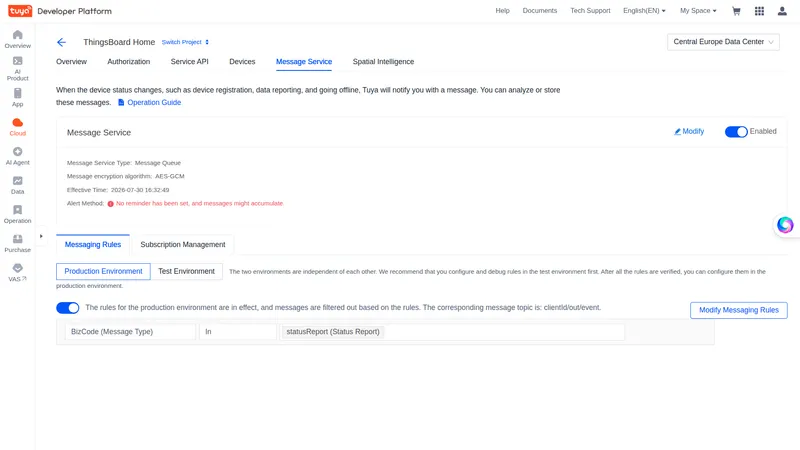The height and width of the screenshot is (450, 800).
Task: Switch to the Subscription Management tab
Action: click(183, 244)
